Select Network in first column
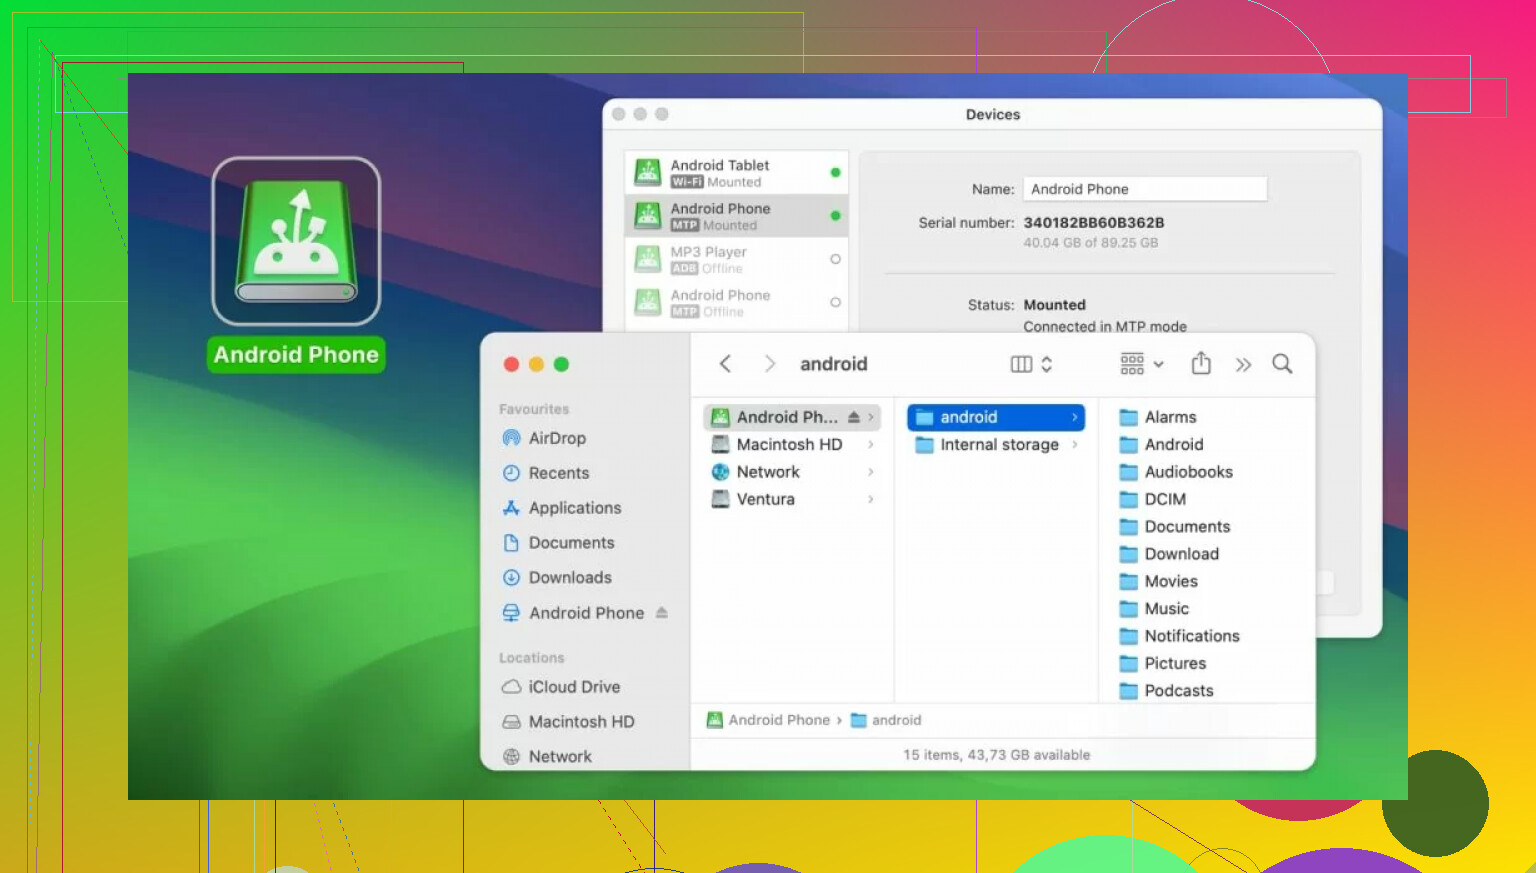Screen dimensions: 1536x873 point(792,472)
